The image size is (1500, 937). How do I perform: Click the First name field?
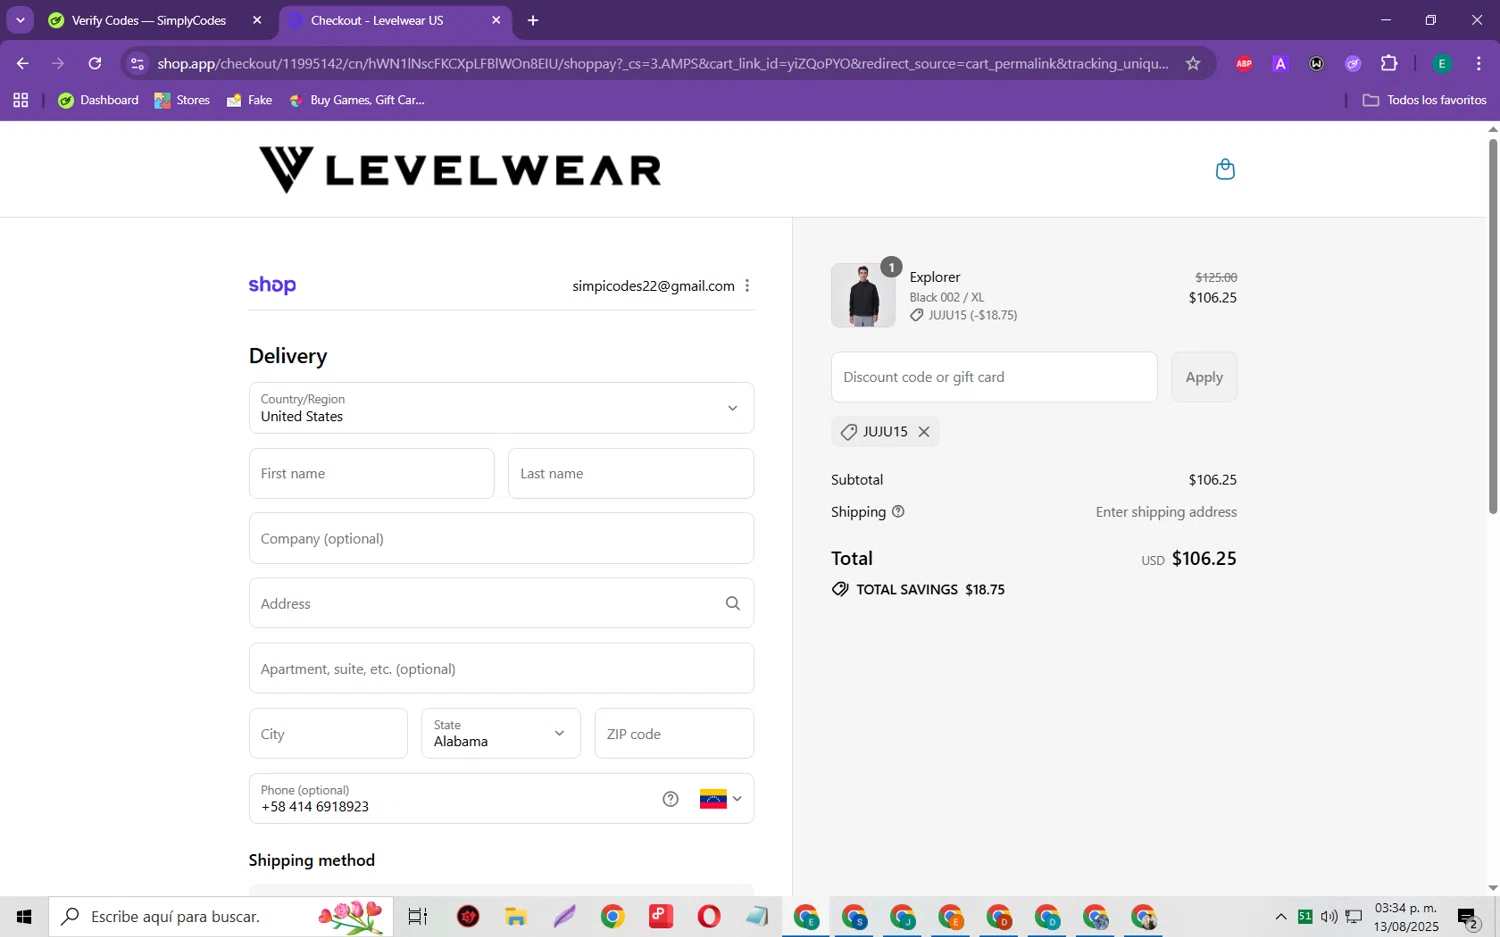(x=371, y=474)
